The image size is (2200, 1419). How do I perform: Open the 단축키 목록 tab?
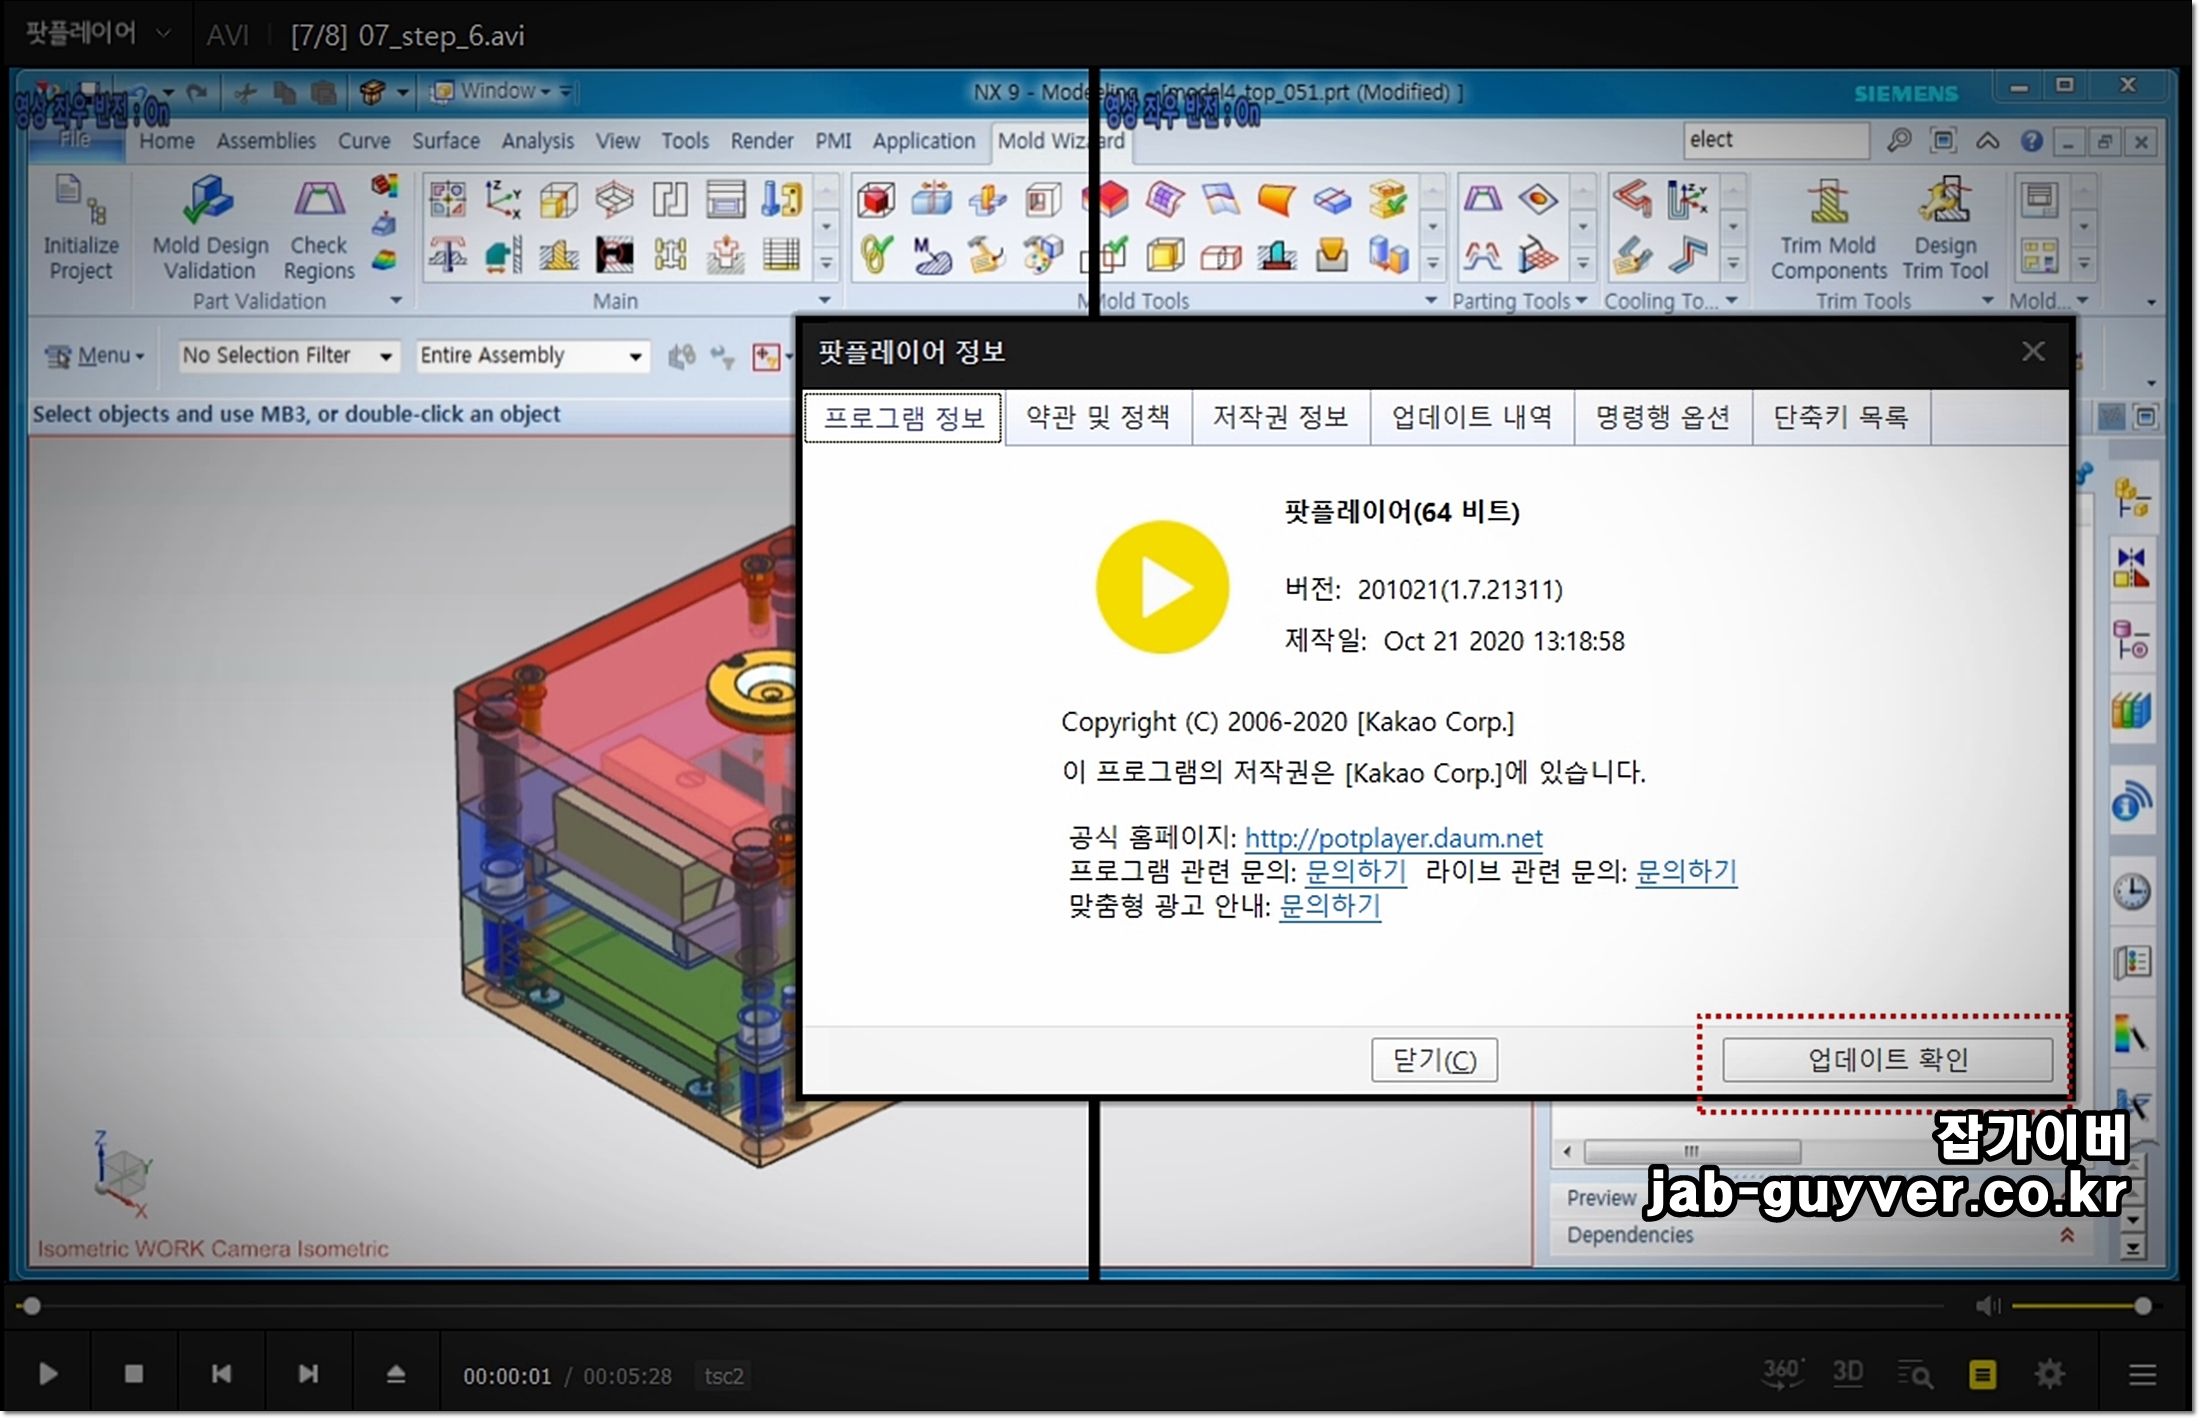point(1840,417)
